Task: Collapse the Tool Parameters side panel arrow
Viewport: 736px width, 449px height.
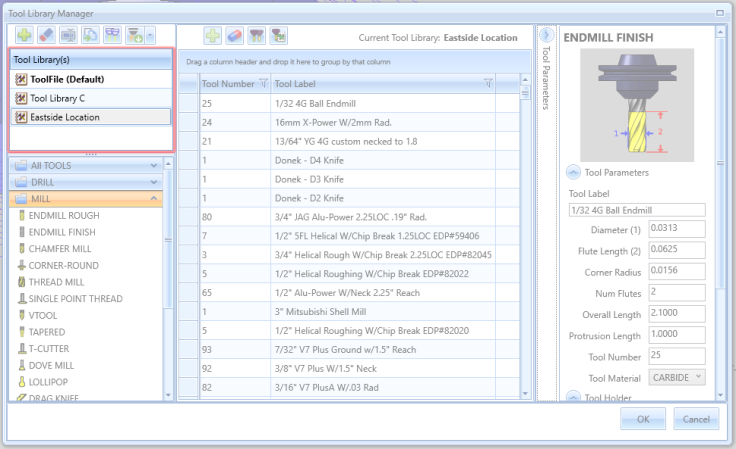Action: tap(546, 35)
